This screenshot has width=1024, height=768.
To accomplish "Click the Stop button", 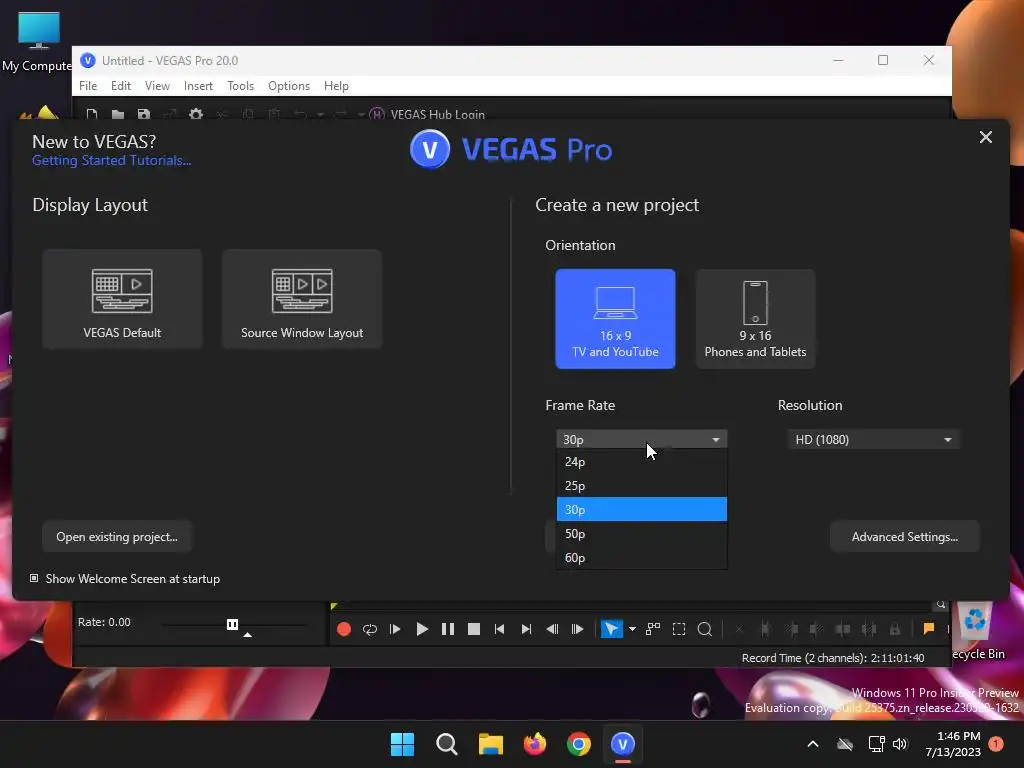I will point(474,629).
